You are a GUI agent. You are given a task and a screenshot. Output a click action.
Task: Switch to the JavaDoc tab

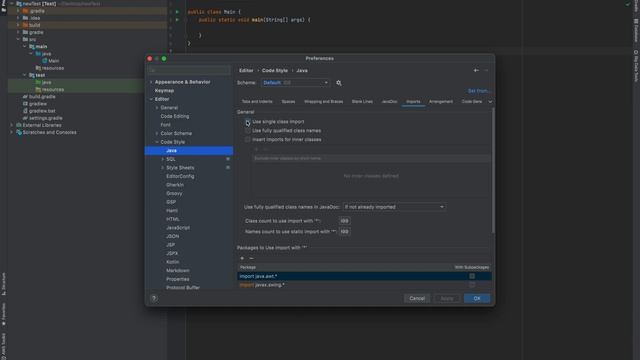pyautogui.click(x=389, y=102)
